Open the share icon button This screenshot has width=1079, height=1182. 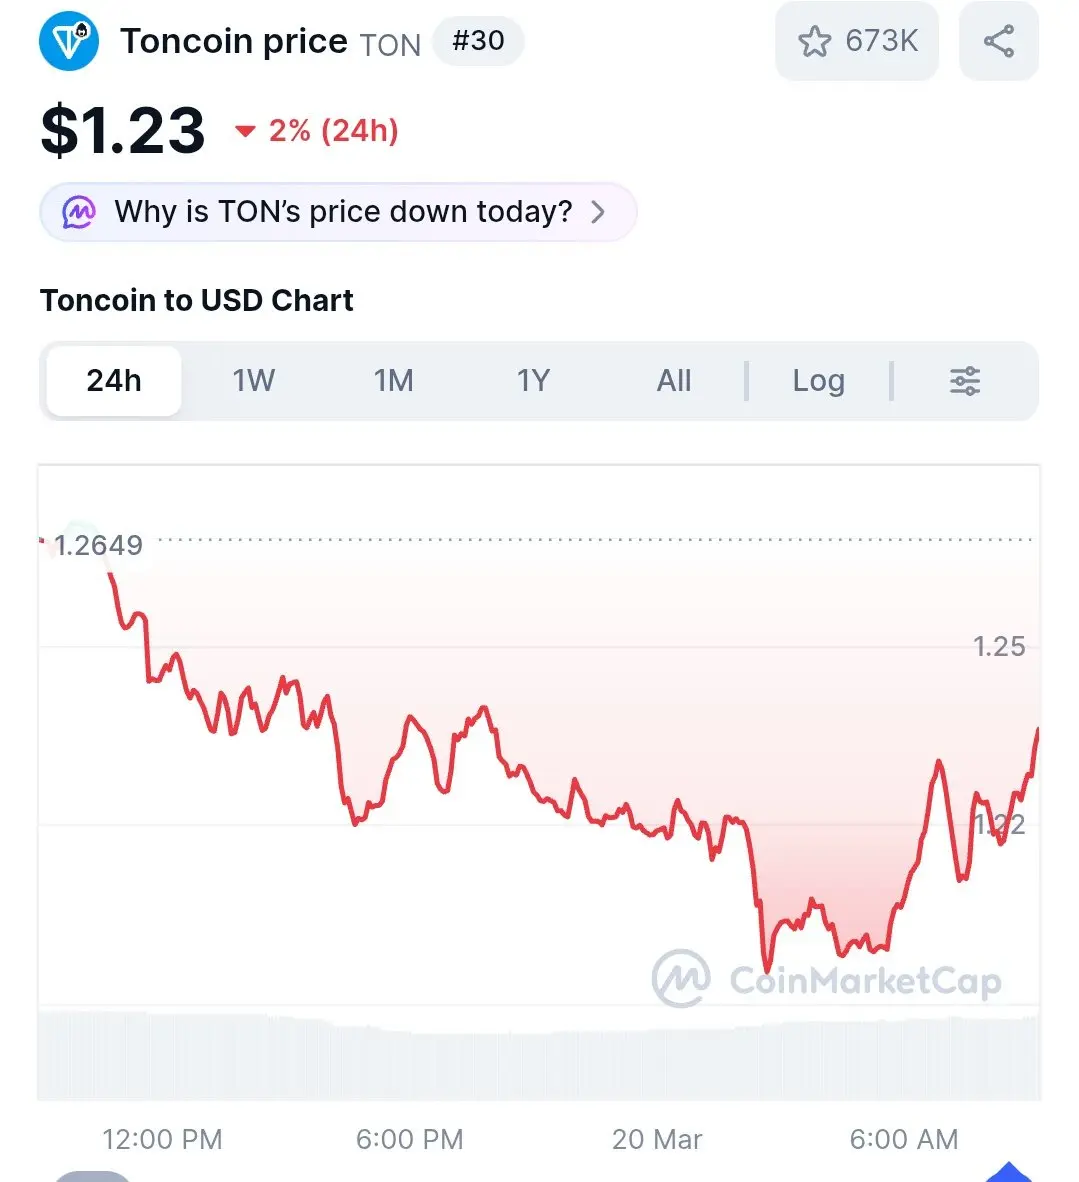pos(998,42)
